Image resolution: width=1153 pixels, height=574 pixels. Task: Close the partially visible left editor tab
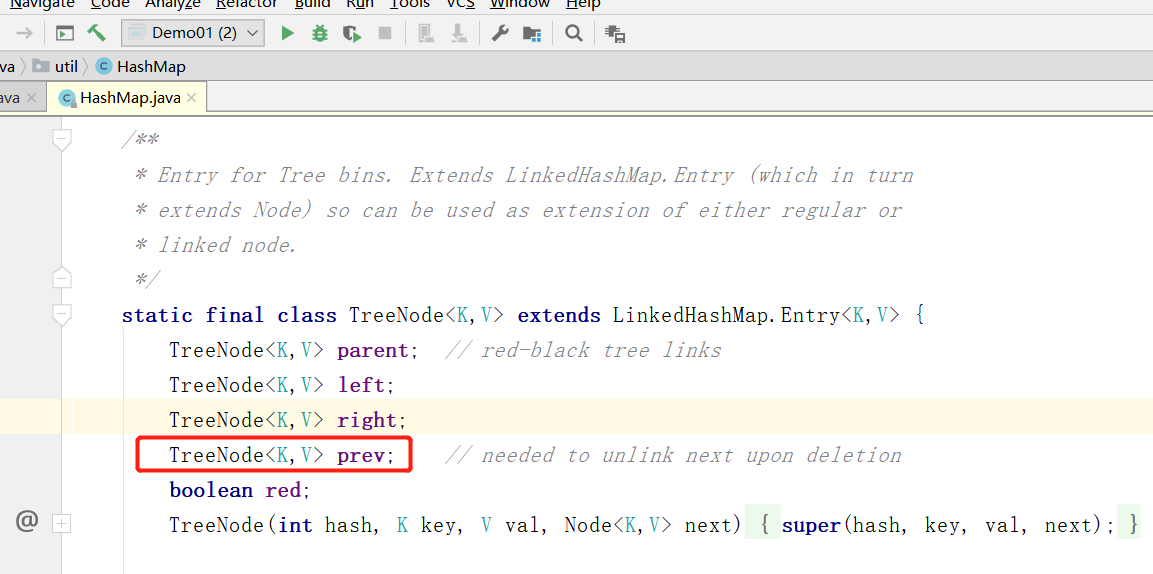click(x=31, y=98)
